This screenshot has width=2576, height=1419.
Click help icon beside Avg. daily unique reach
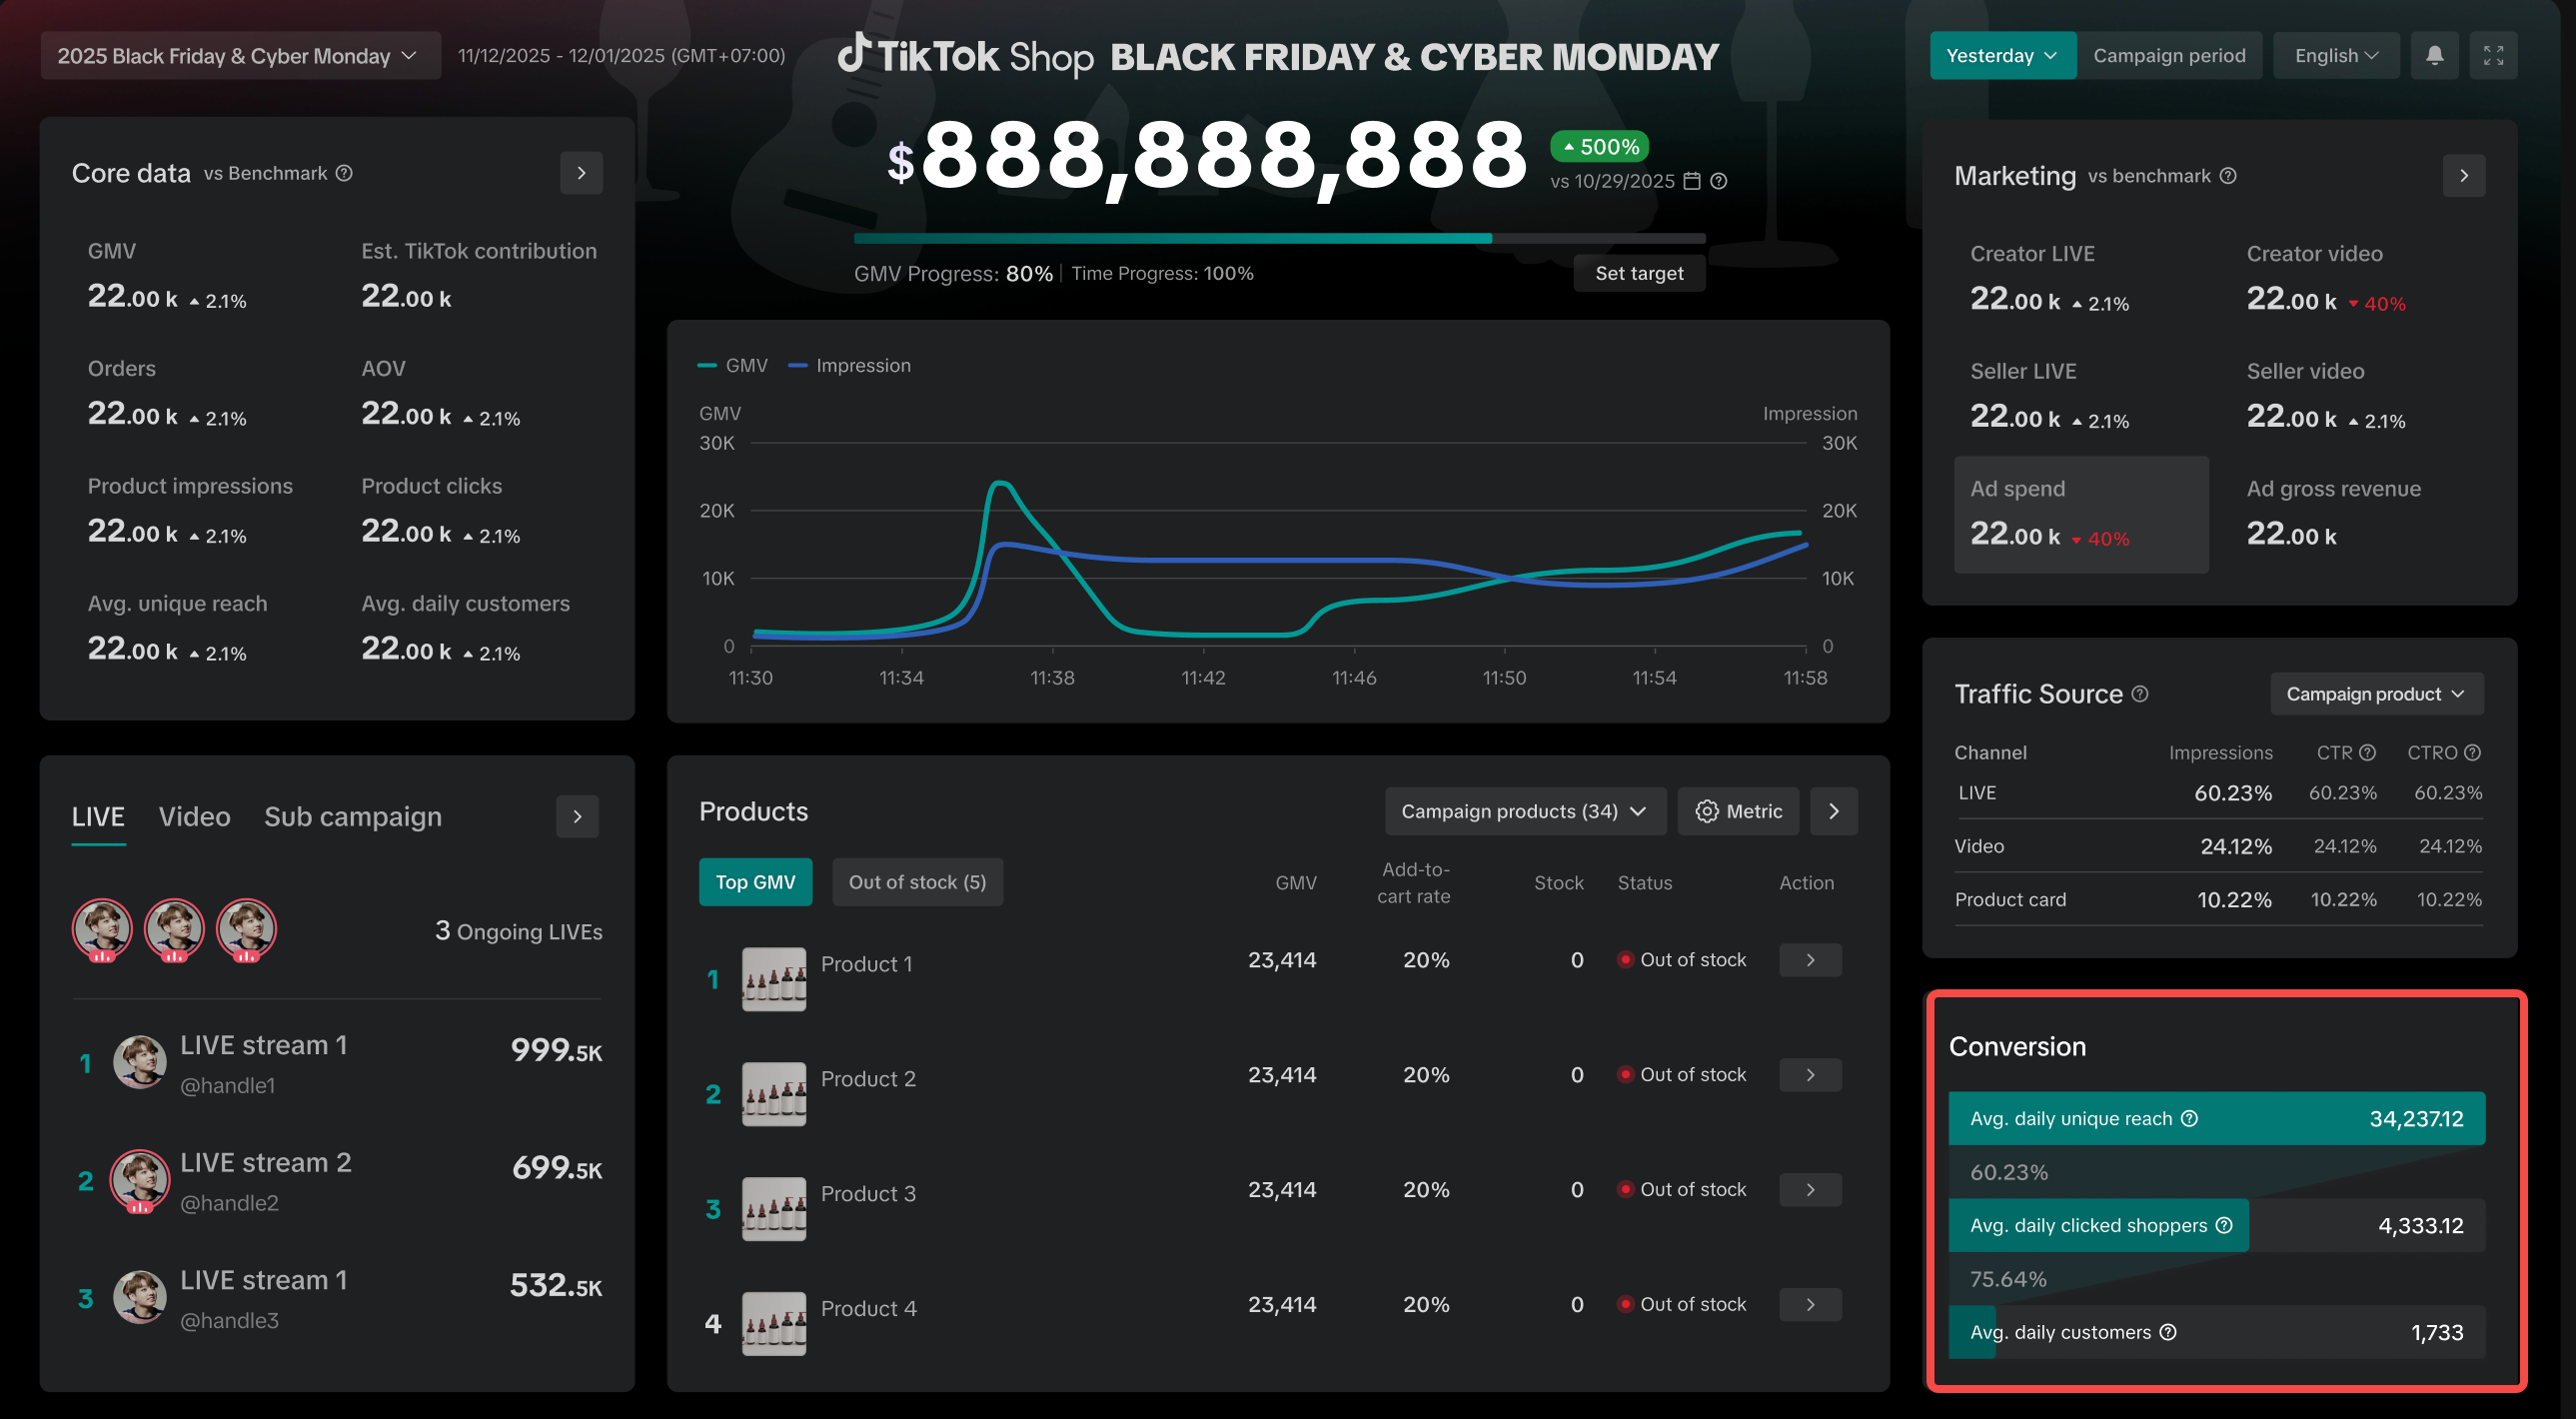point(2189,1119)
